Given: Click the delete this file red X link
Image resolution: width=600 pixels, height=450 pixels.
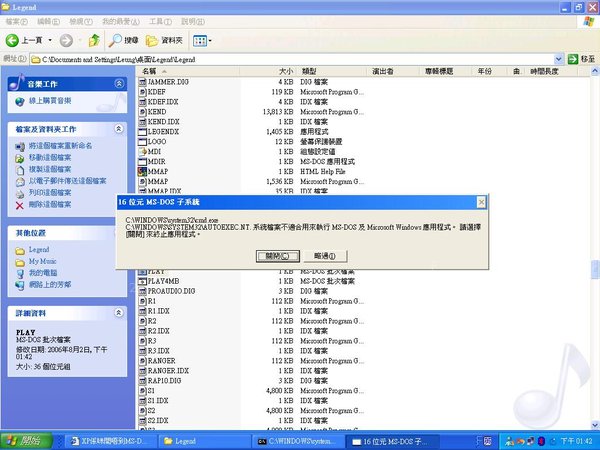Looking at the screenshot, I should 20,205.
